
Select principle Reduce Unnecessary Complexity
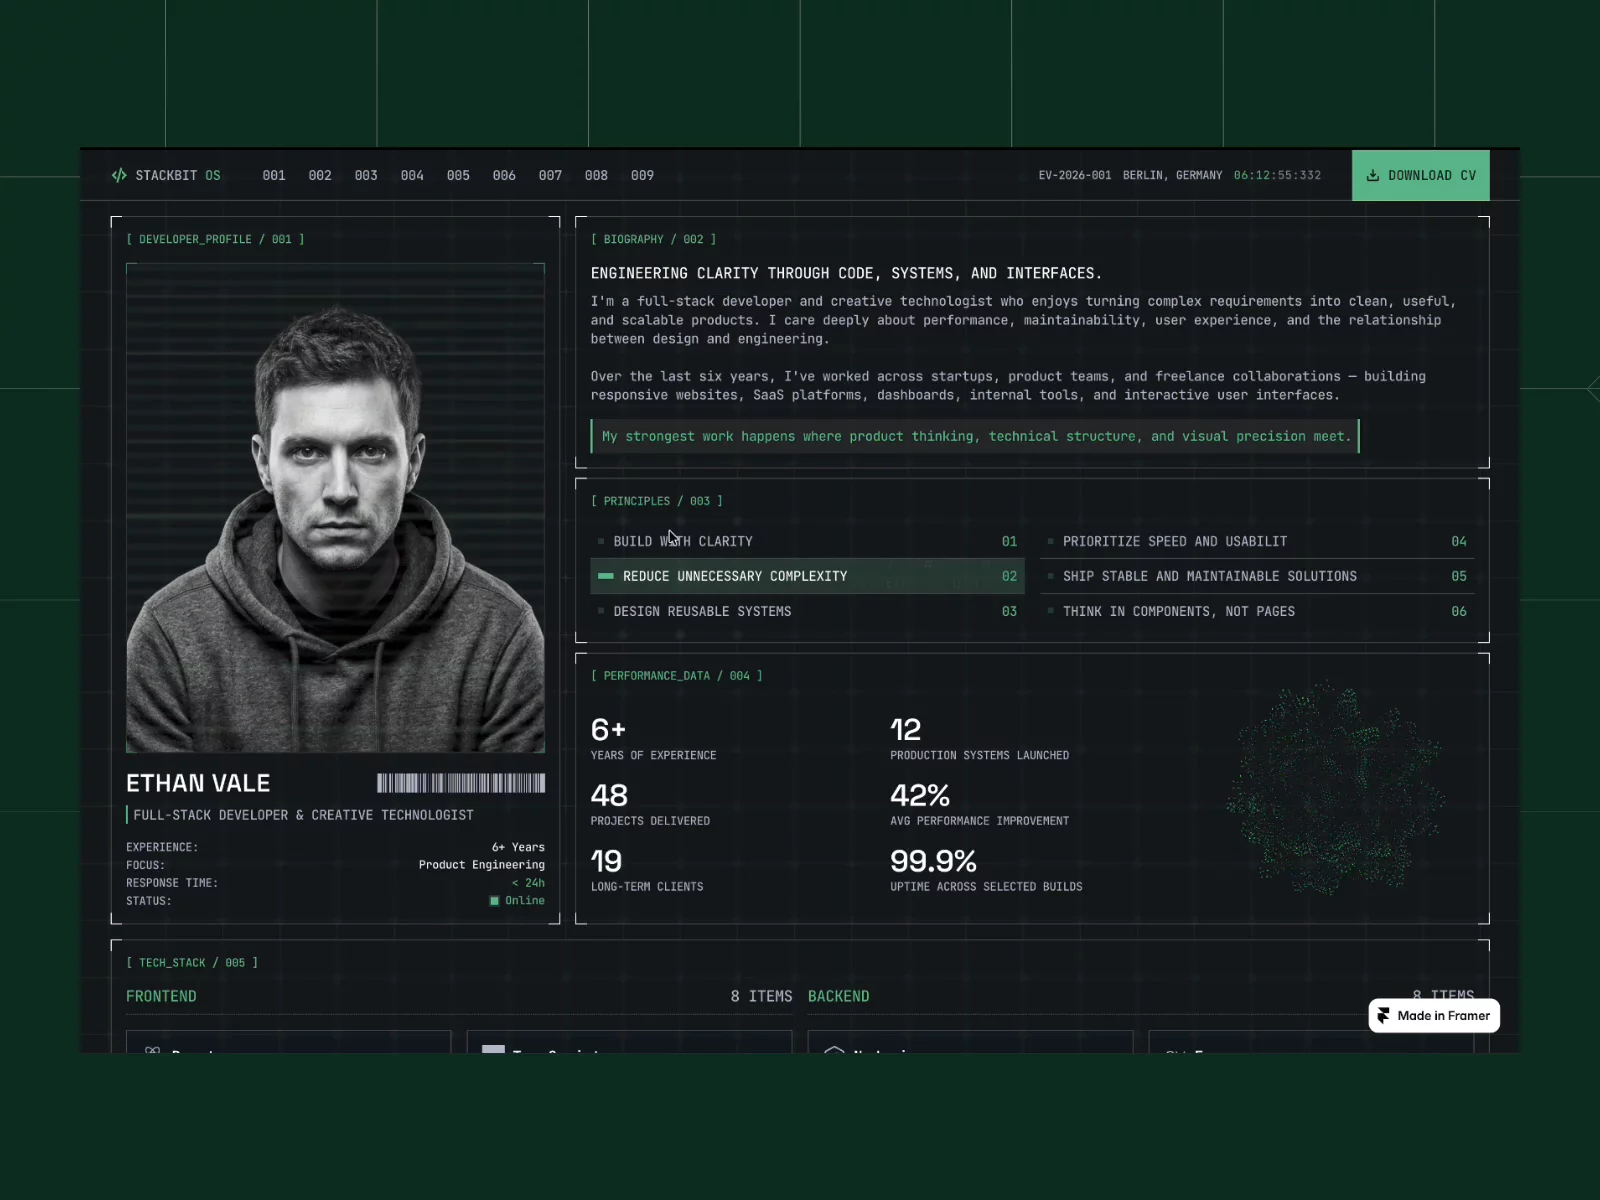[x=807, y=576]
